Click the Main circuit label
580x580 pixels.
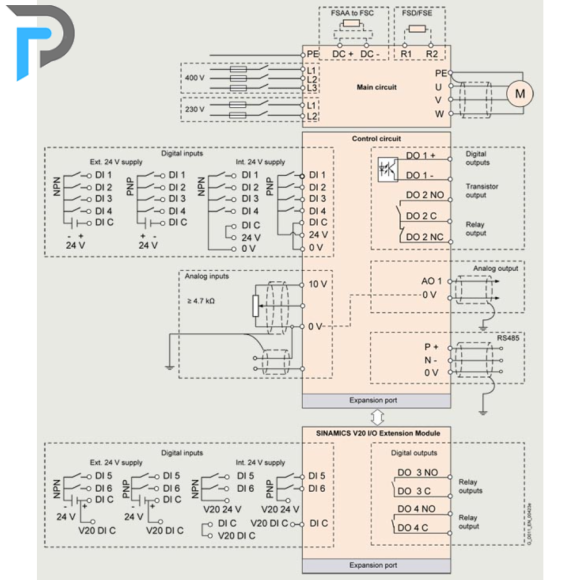click(376, 87)
